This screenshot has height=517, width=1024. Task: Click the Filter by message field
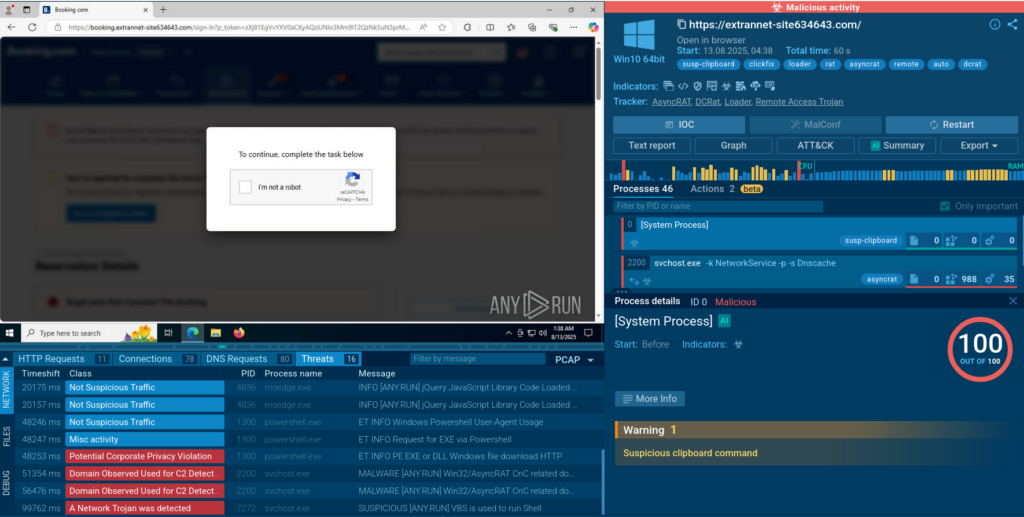pos(477,359)
